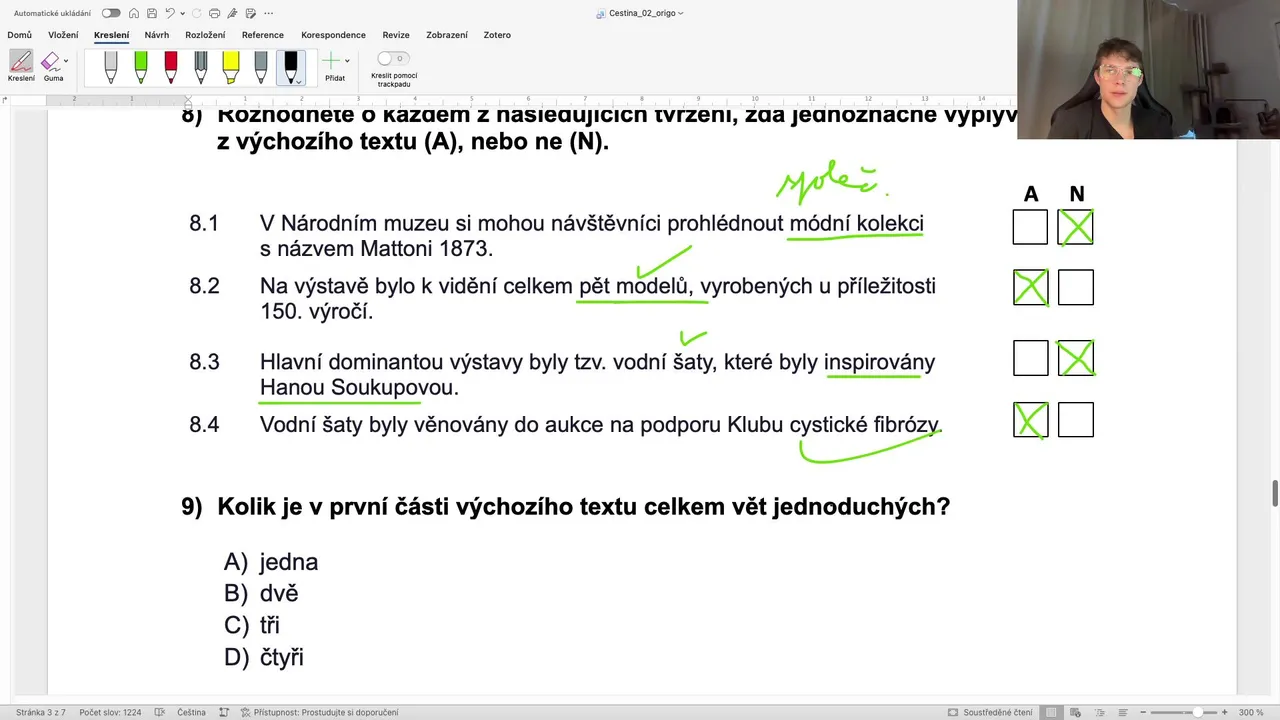The height and width of the screenshot is (720, 1280).
Task: Click answer option 'C) tři'
Action: coord(252,626)
